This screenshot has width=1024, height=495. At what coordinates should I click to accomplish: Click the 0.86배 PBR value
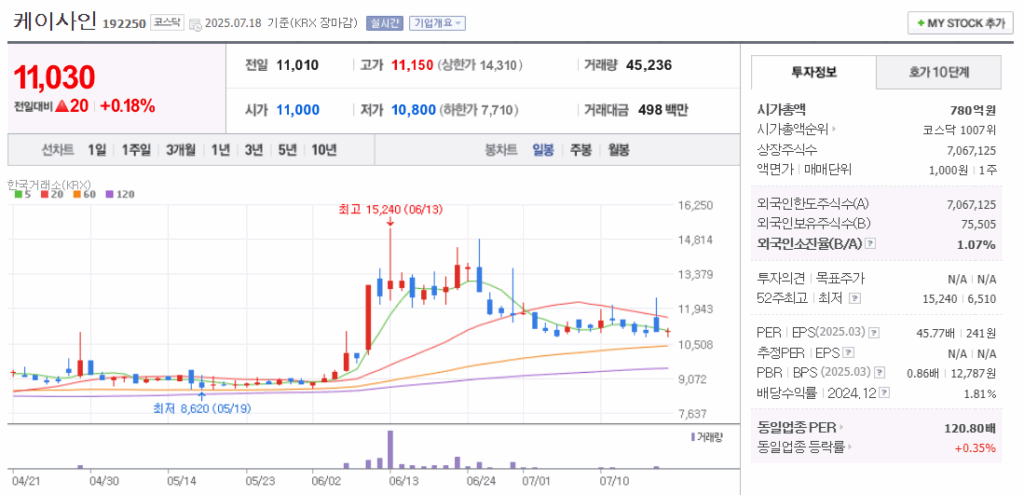[x=925, y=374]
